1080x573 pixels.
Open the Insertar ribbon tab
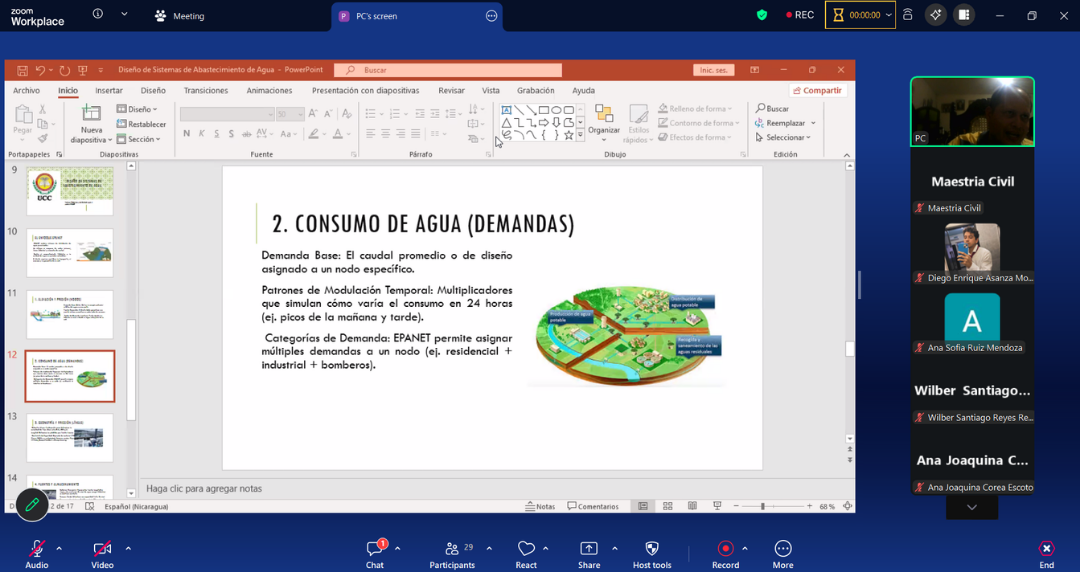(x=109, y=90)
